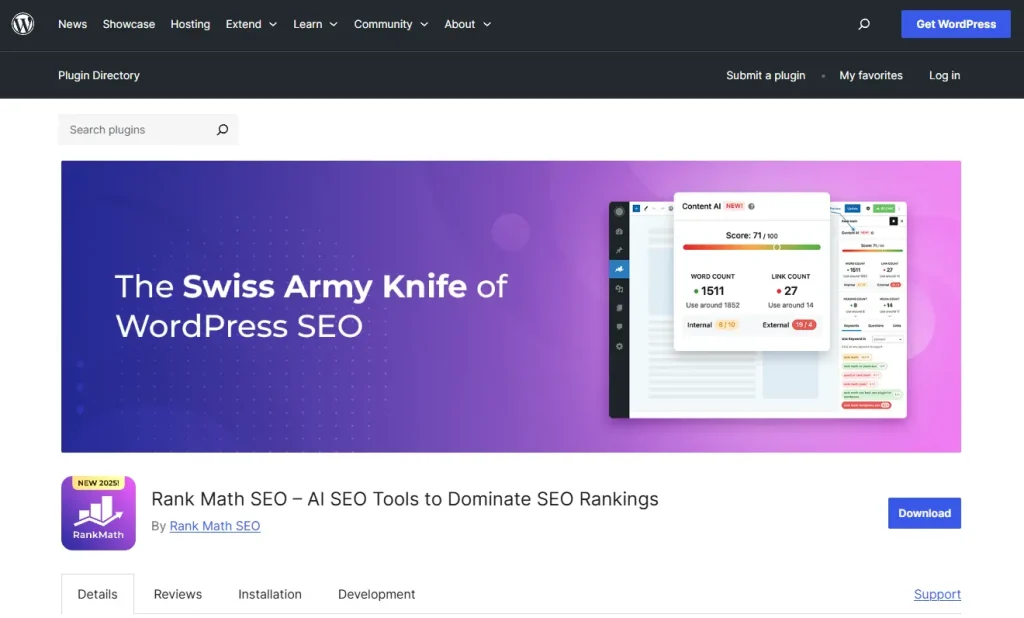Go to the Showcase section
1024x618 pixels.
click(128, 24)
